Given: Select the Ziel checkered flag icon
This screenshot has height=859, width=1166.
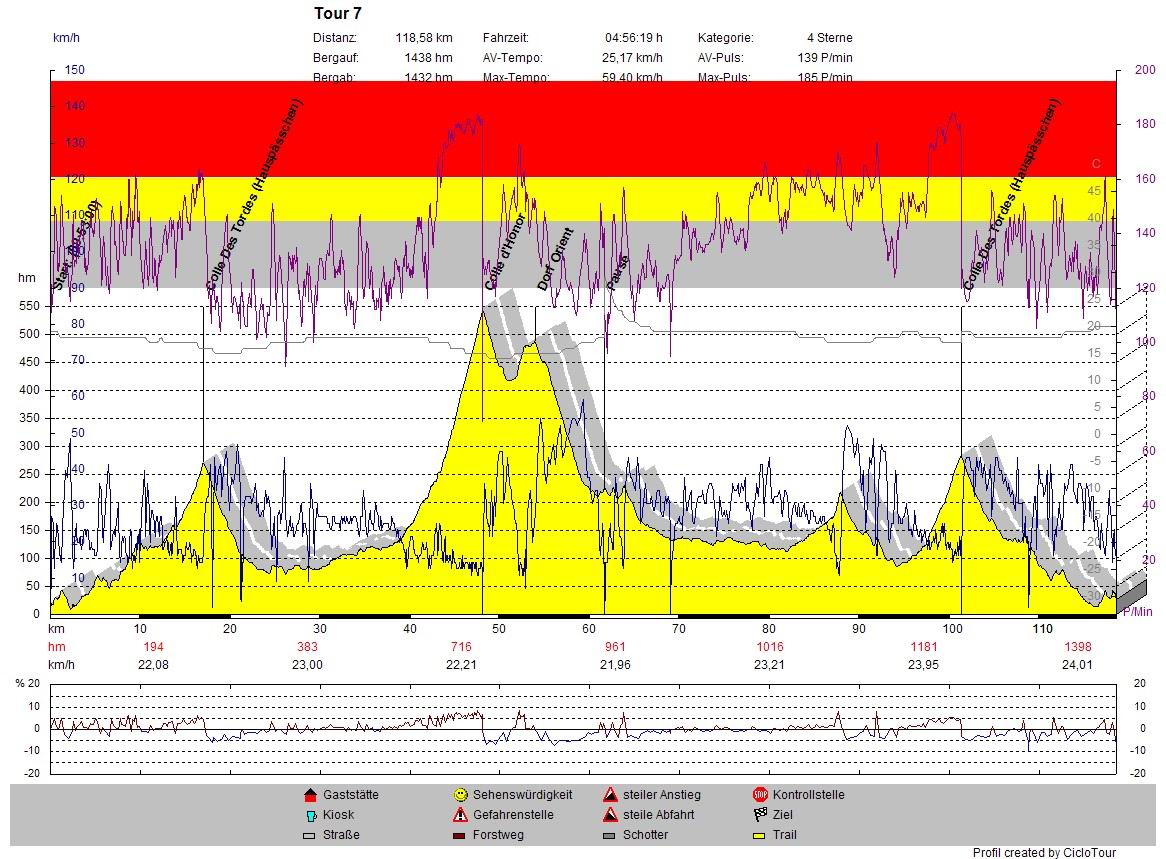Looking at the screenshot, I should (x=760, y=815).
